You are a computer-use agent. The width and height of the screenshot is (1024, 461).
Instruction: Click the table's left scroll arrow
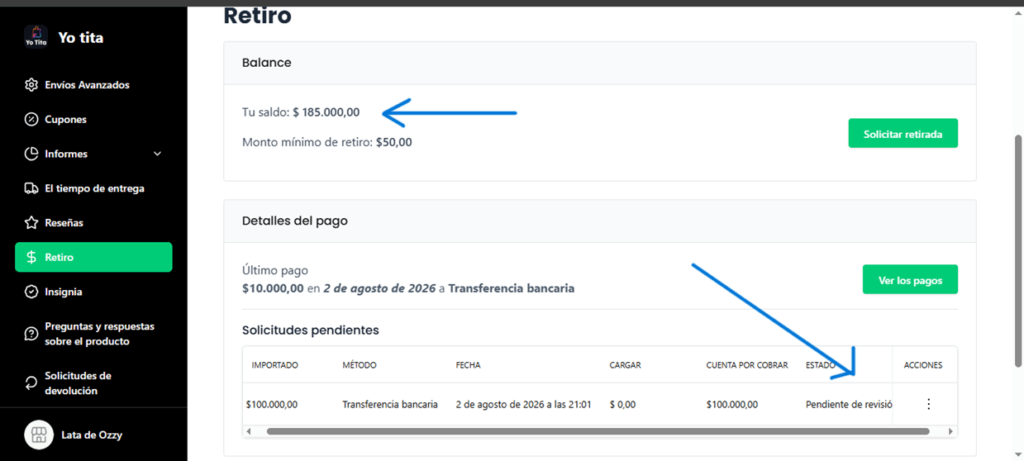click(249, 432)
